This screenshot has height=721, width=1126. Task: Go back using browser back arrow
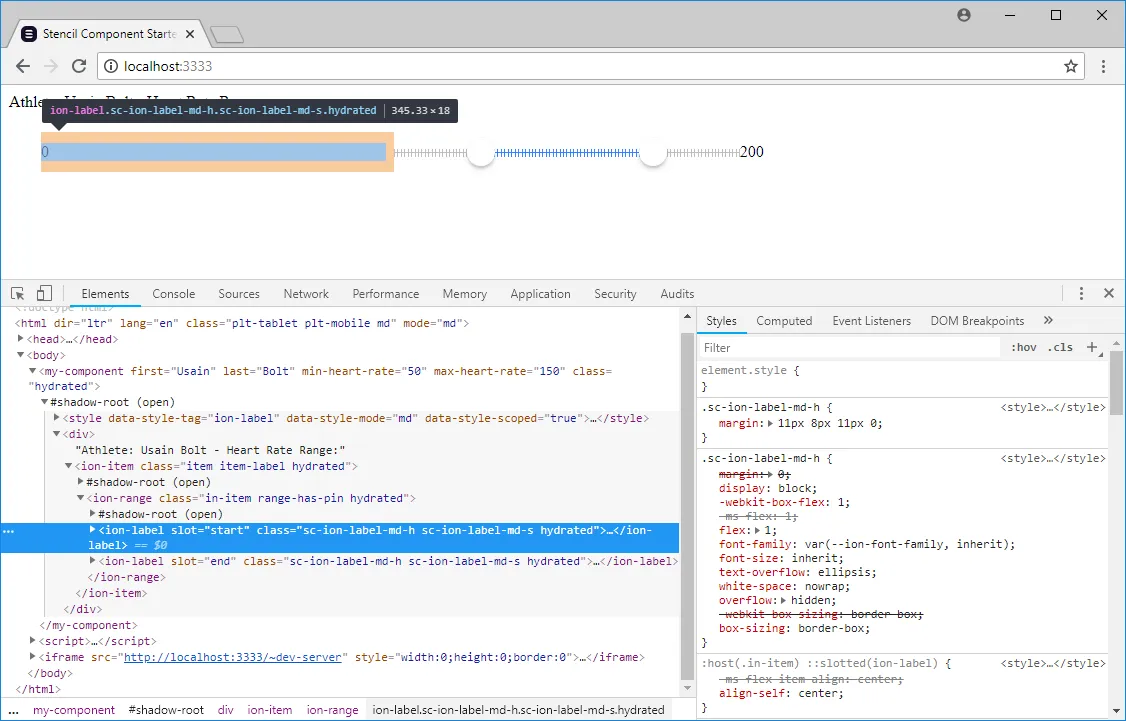(23, 66)
